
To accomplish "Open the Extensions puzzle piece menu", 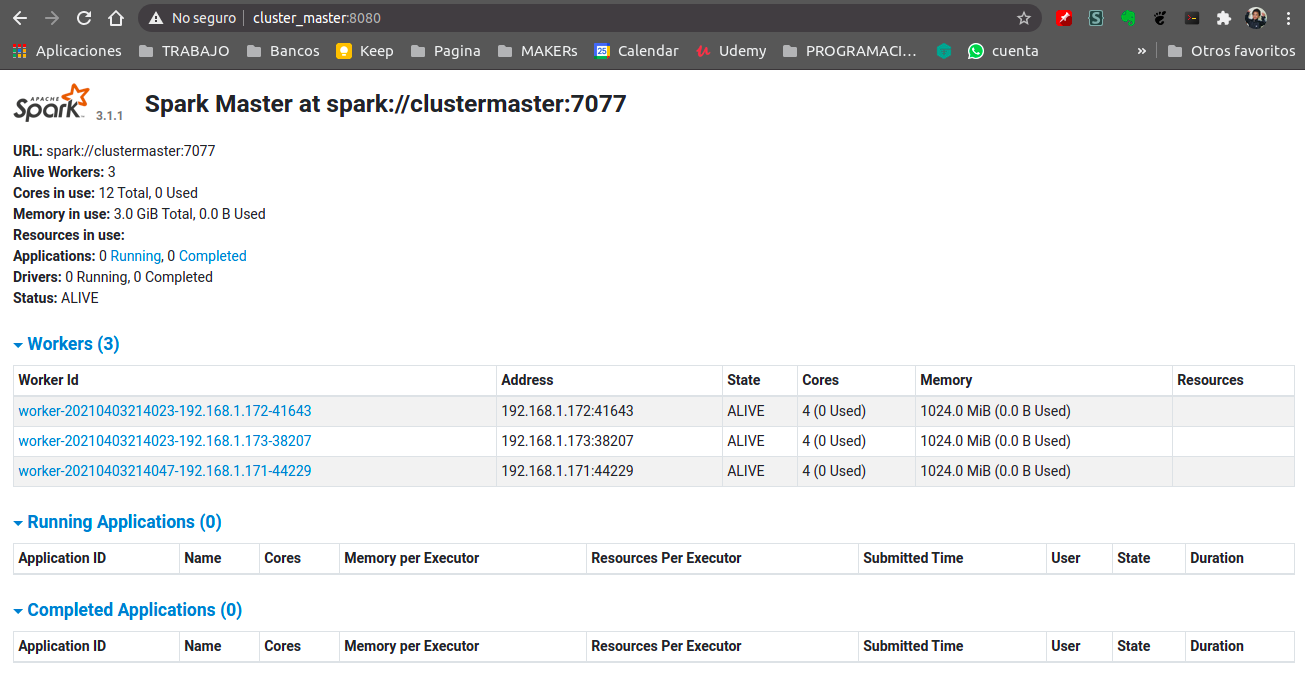I will coord(1223,18).
